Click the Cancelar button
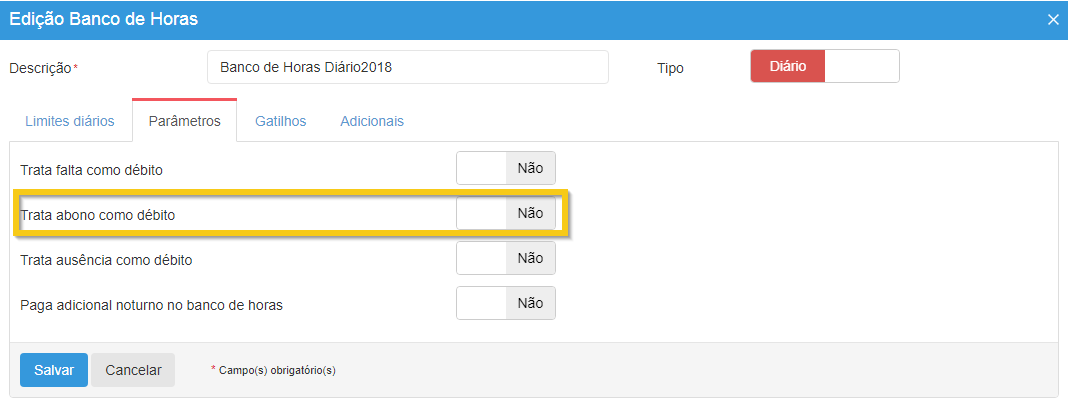This screenshot has width=1069, height=403. click(133, 370)
